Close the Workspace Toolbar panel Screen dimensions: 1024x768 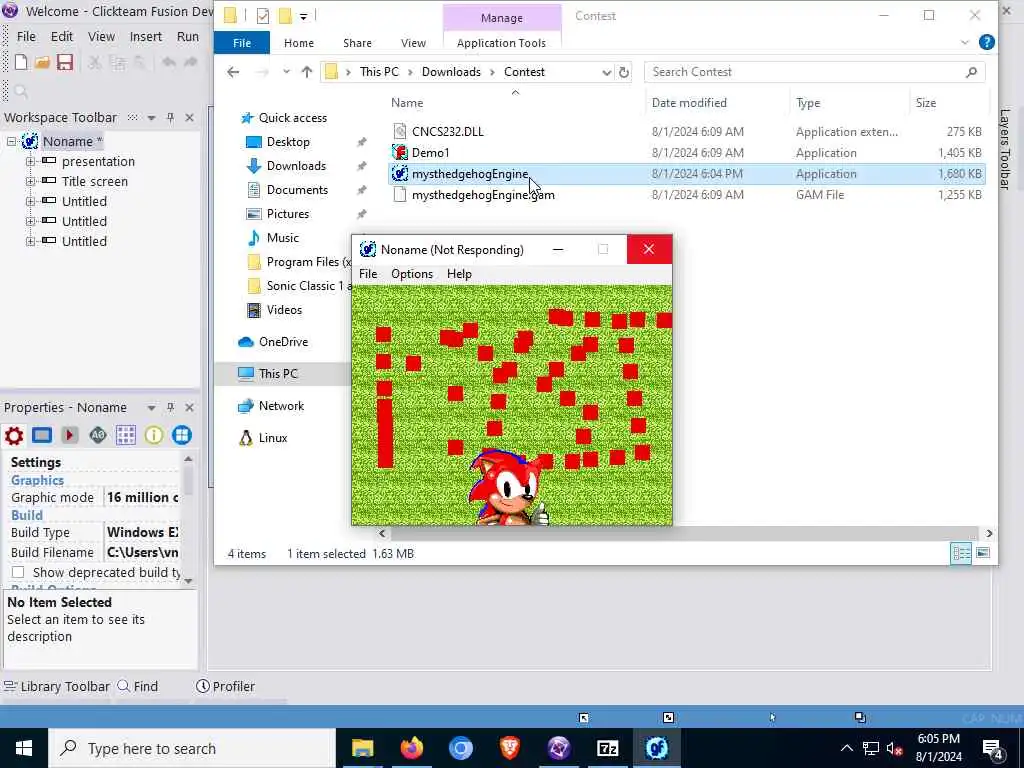pyautogui.click(x=189, y=118)
